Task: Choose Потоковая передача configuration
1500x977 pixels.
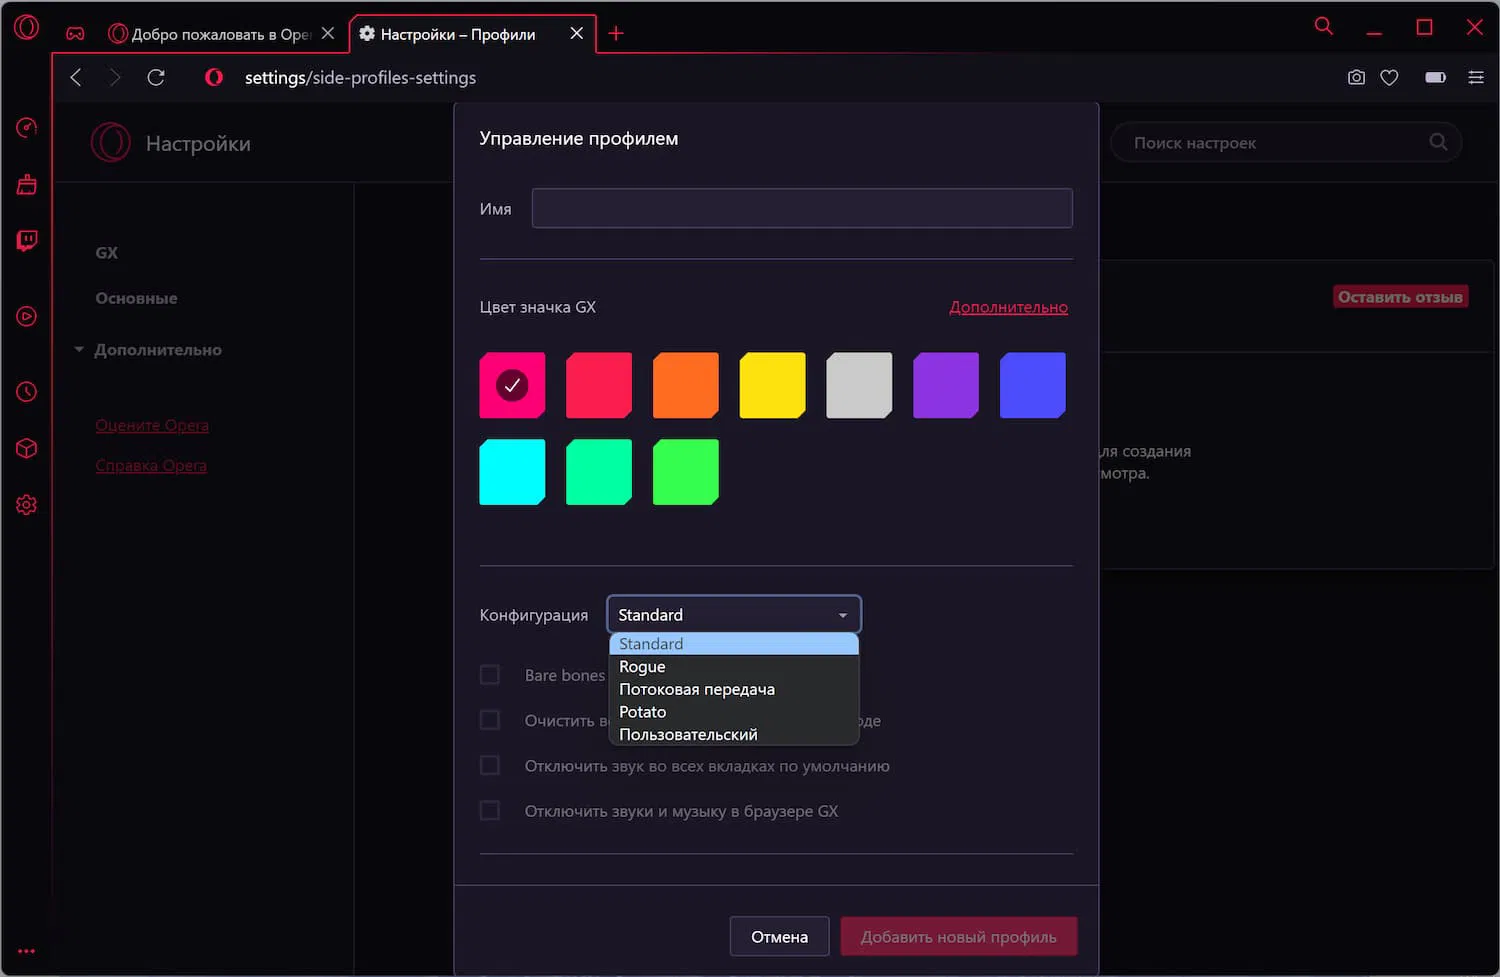Action: pyautogui.click(x=734, y=689)
